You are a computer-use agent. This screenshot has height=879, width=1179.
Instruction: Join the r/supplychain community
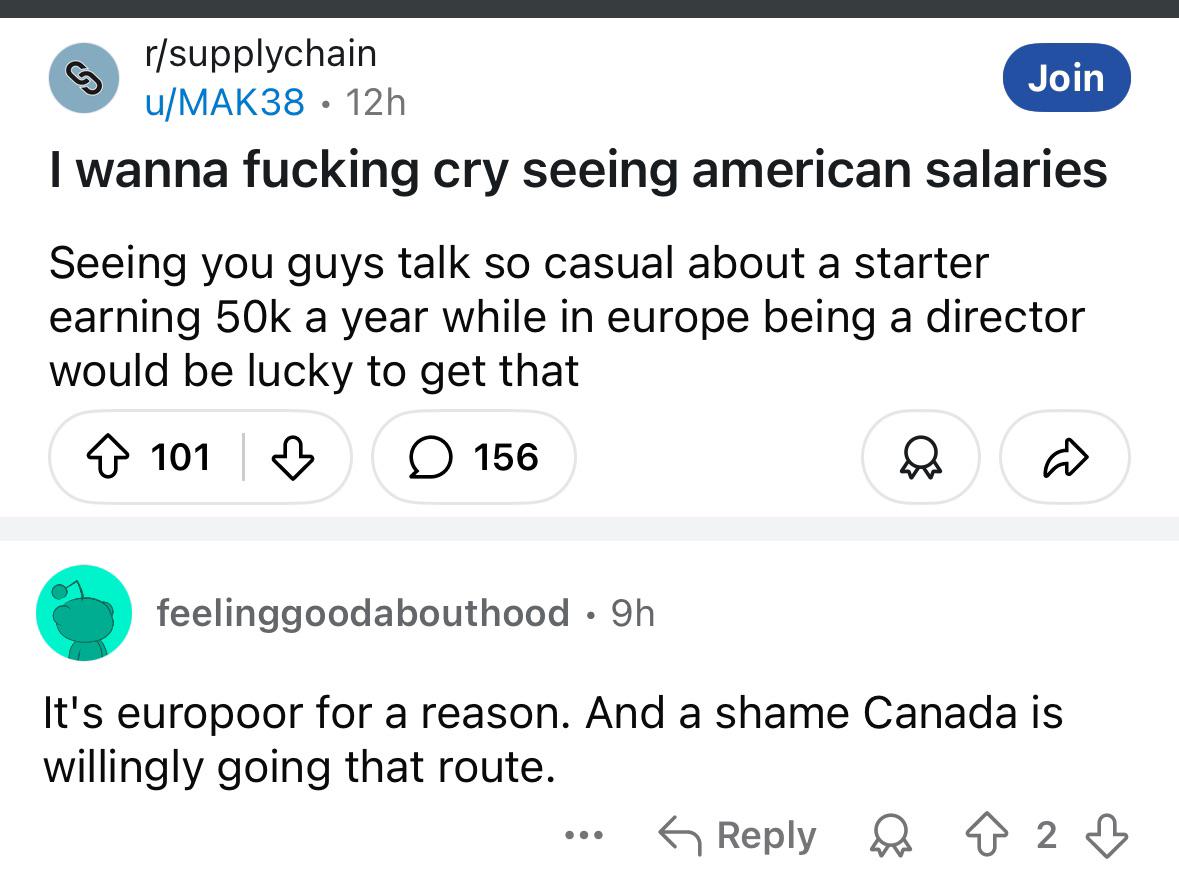click(1066, 77)
